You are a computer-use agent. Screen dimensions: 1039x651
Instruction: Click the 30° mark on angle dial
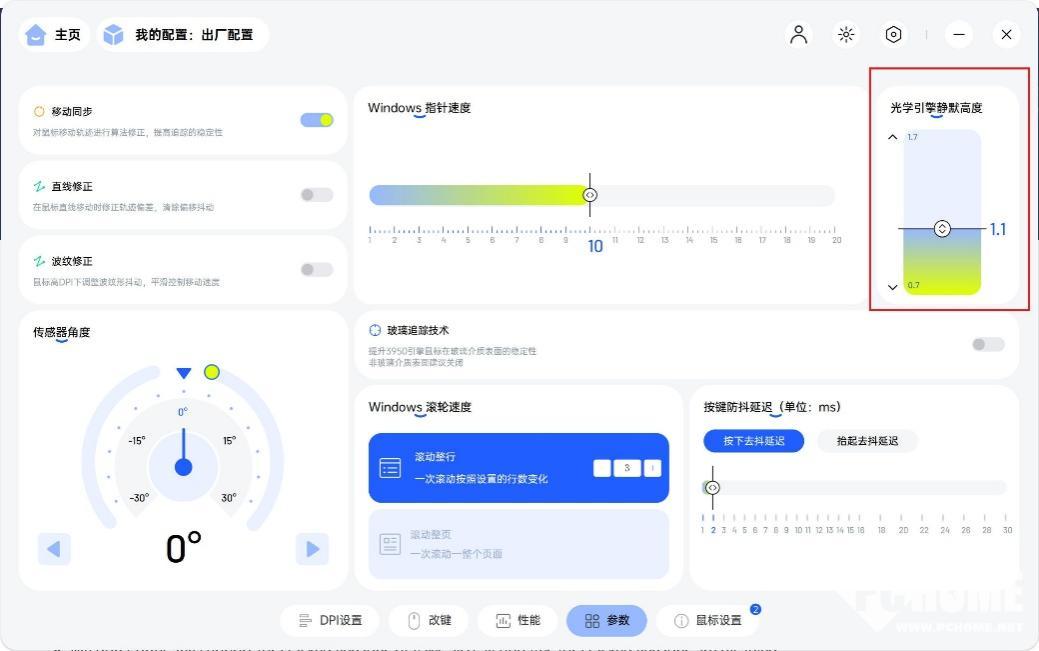pos(229,497)
